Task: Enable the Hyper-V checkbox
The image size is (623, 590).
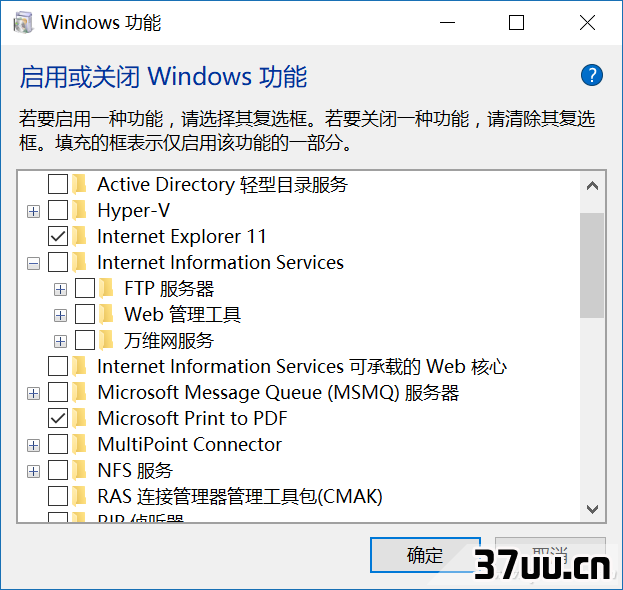Action: pos(58,210)
